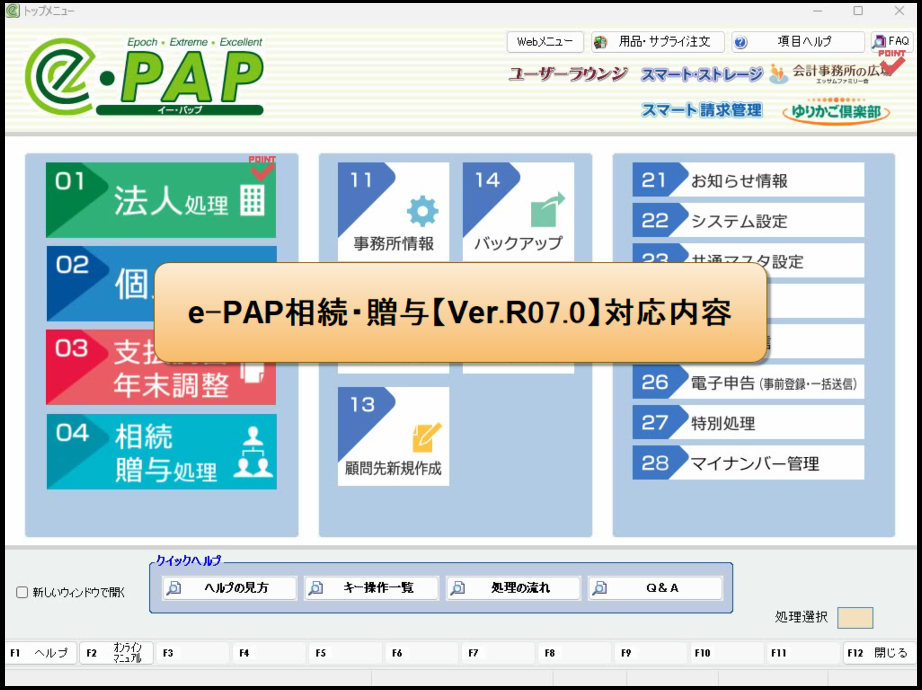Click the e-PAP logo
Screen dimensions: 922x690
point(144,76)
